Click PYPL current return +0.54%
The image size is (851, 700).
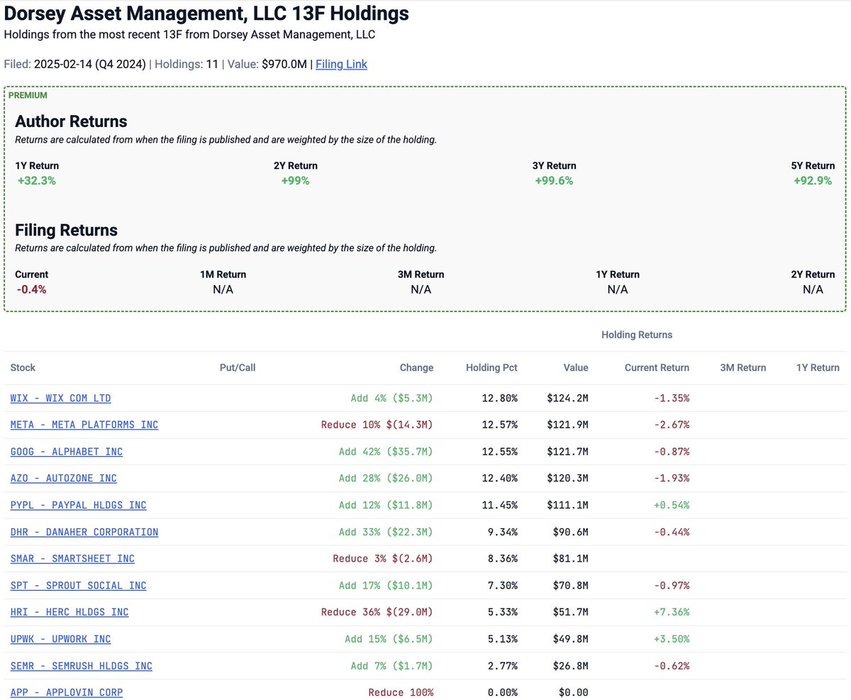pyautogui.click(x=671, y=505)
